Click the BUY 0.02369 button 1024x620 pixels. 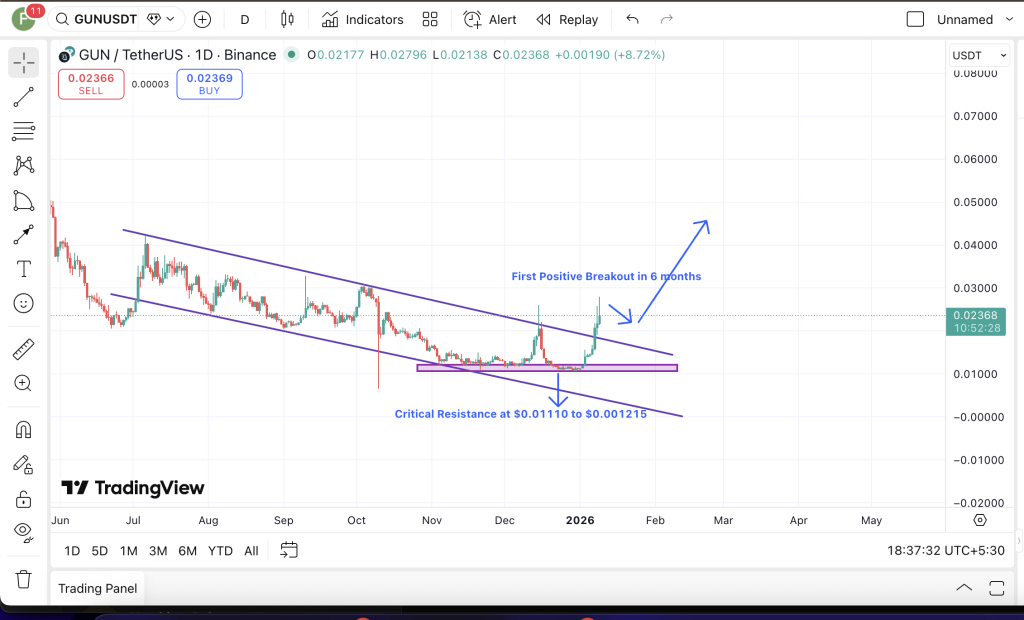click(x=209, y=84)
